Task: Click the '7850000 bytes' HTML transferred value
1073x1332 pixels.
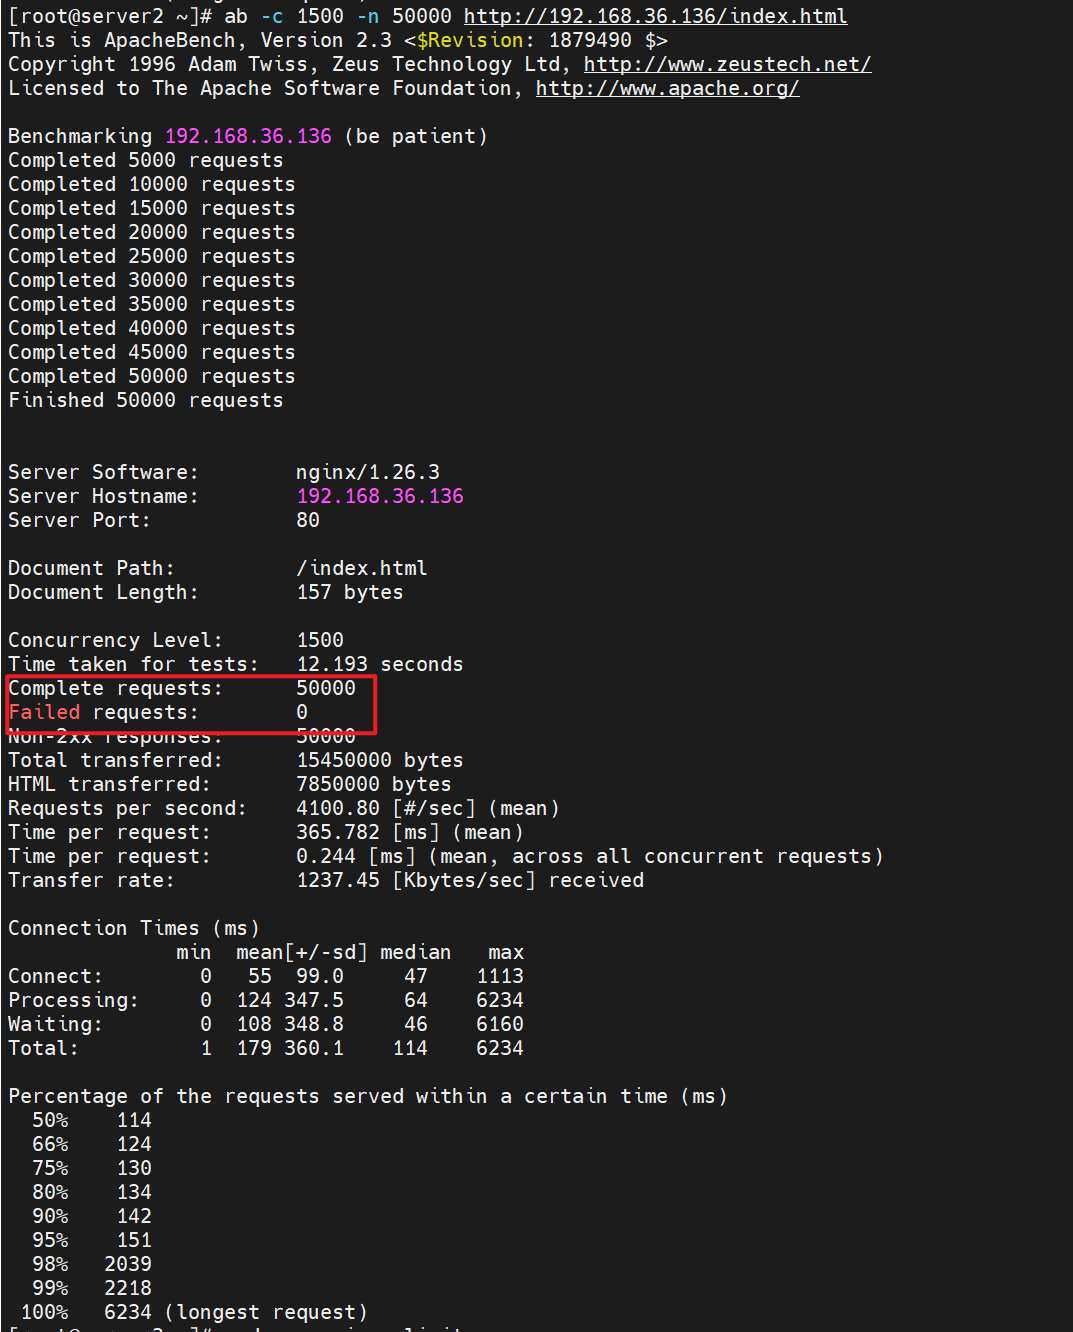Action: click(x=374, y=784)
